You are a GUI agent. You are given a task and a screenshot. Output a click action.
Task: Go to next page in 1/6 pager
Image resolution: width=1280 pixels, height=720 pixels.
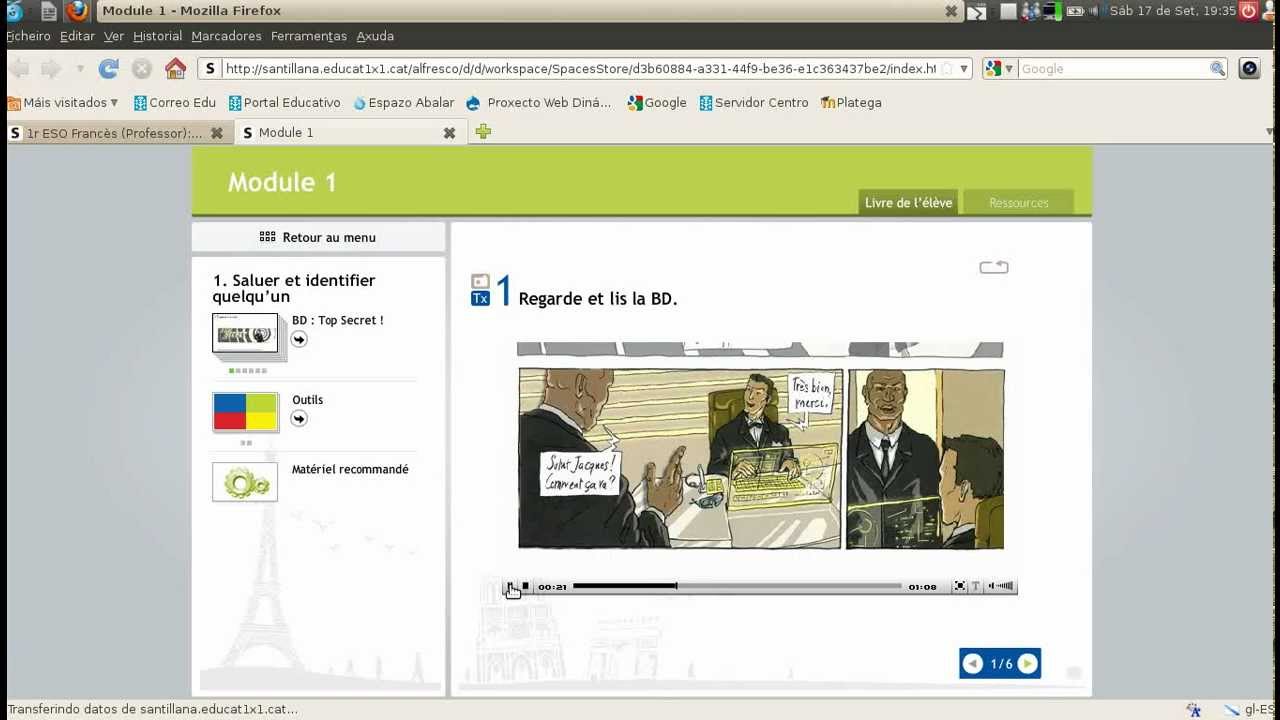1027,664
